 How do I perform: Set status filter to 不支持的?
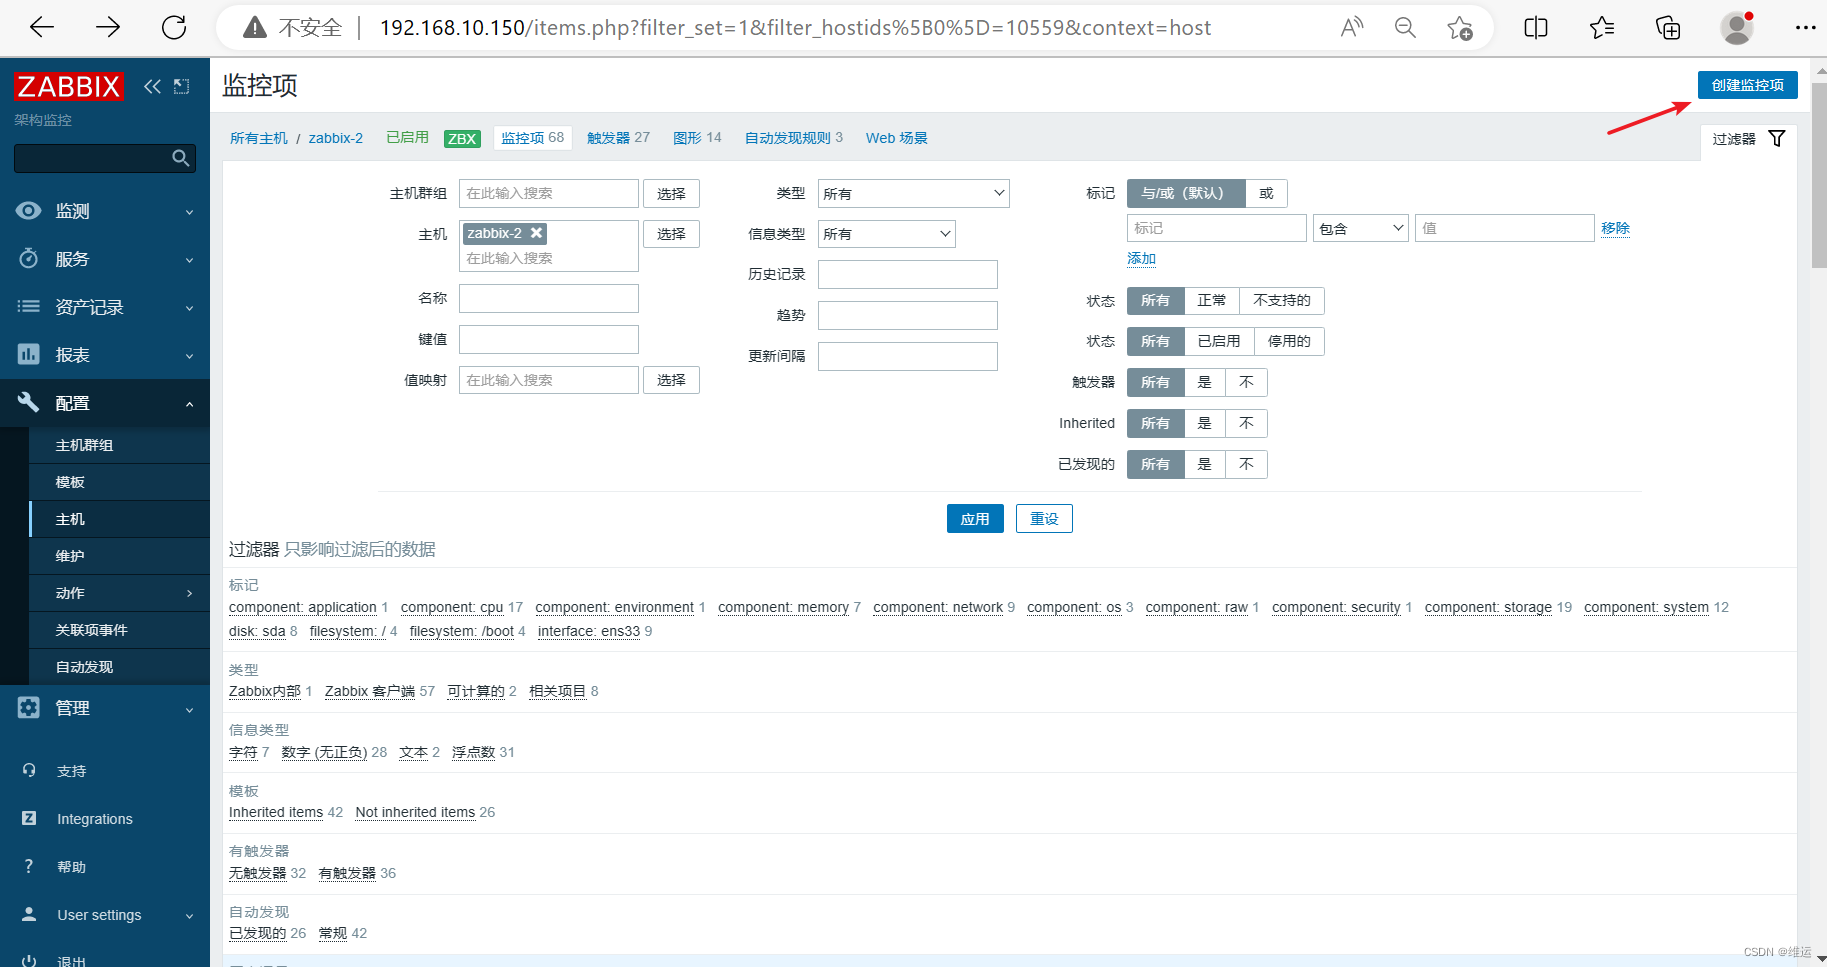coord(1282,300)
